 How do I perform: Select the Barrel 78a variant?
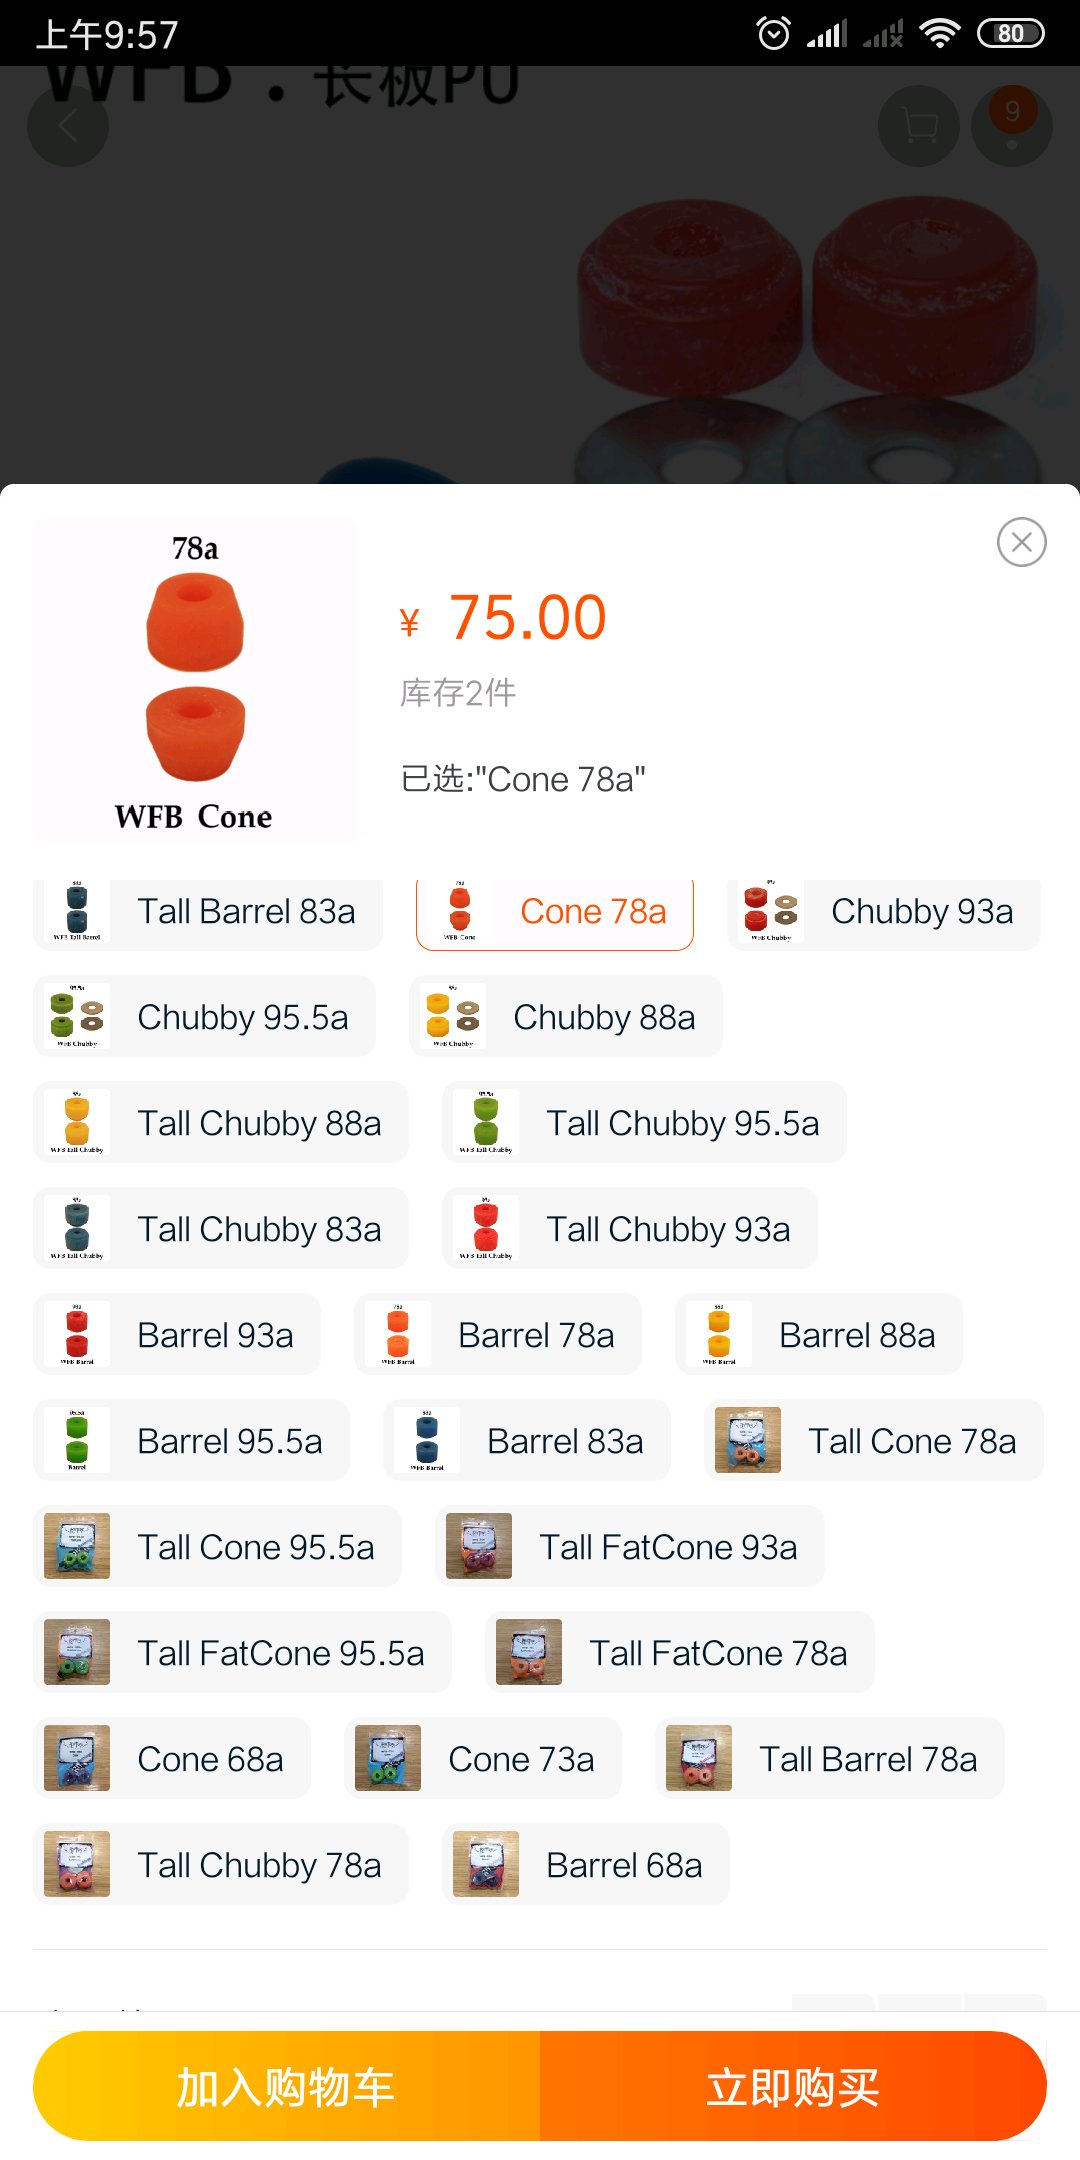point(498,1335)
